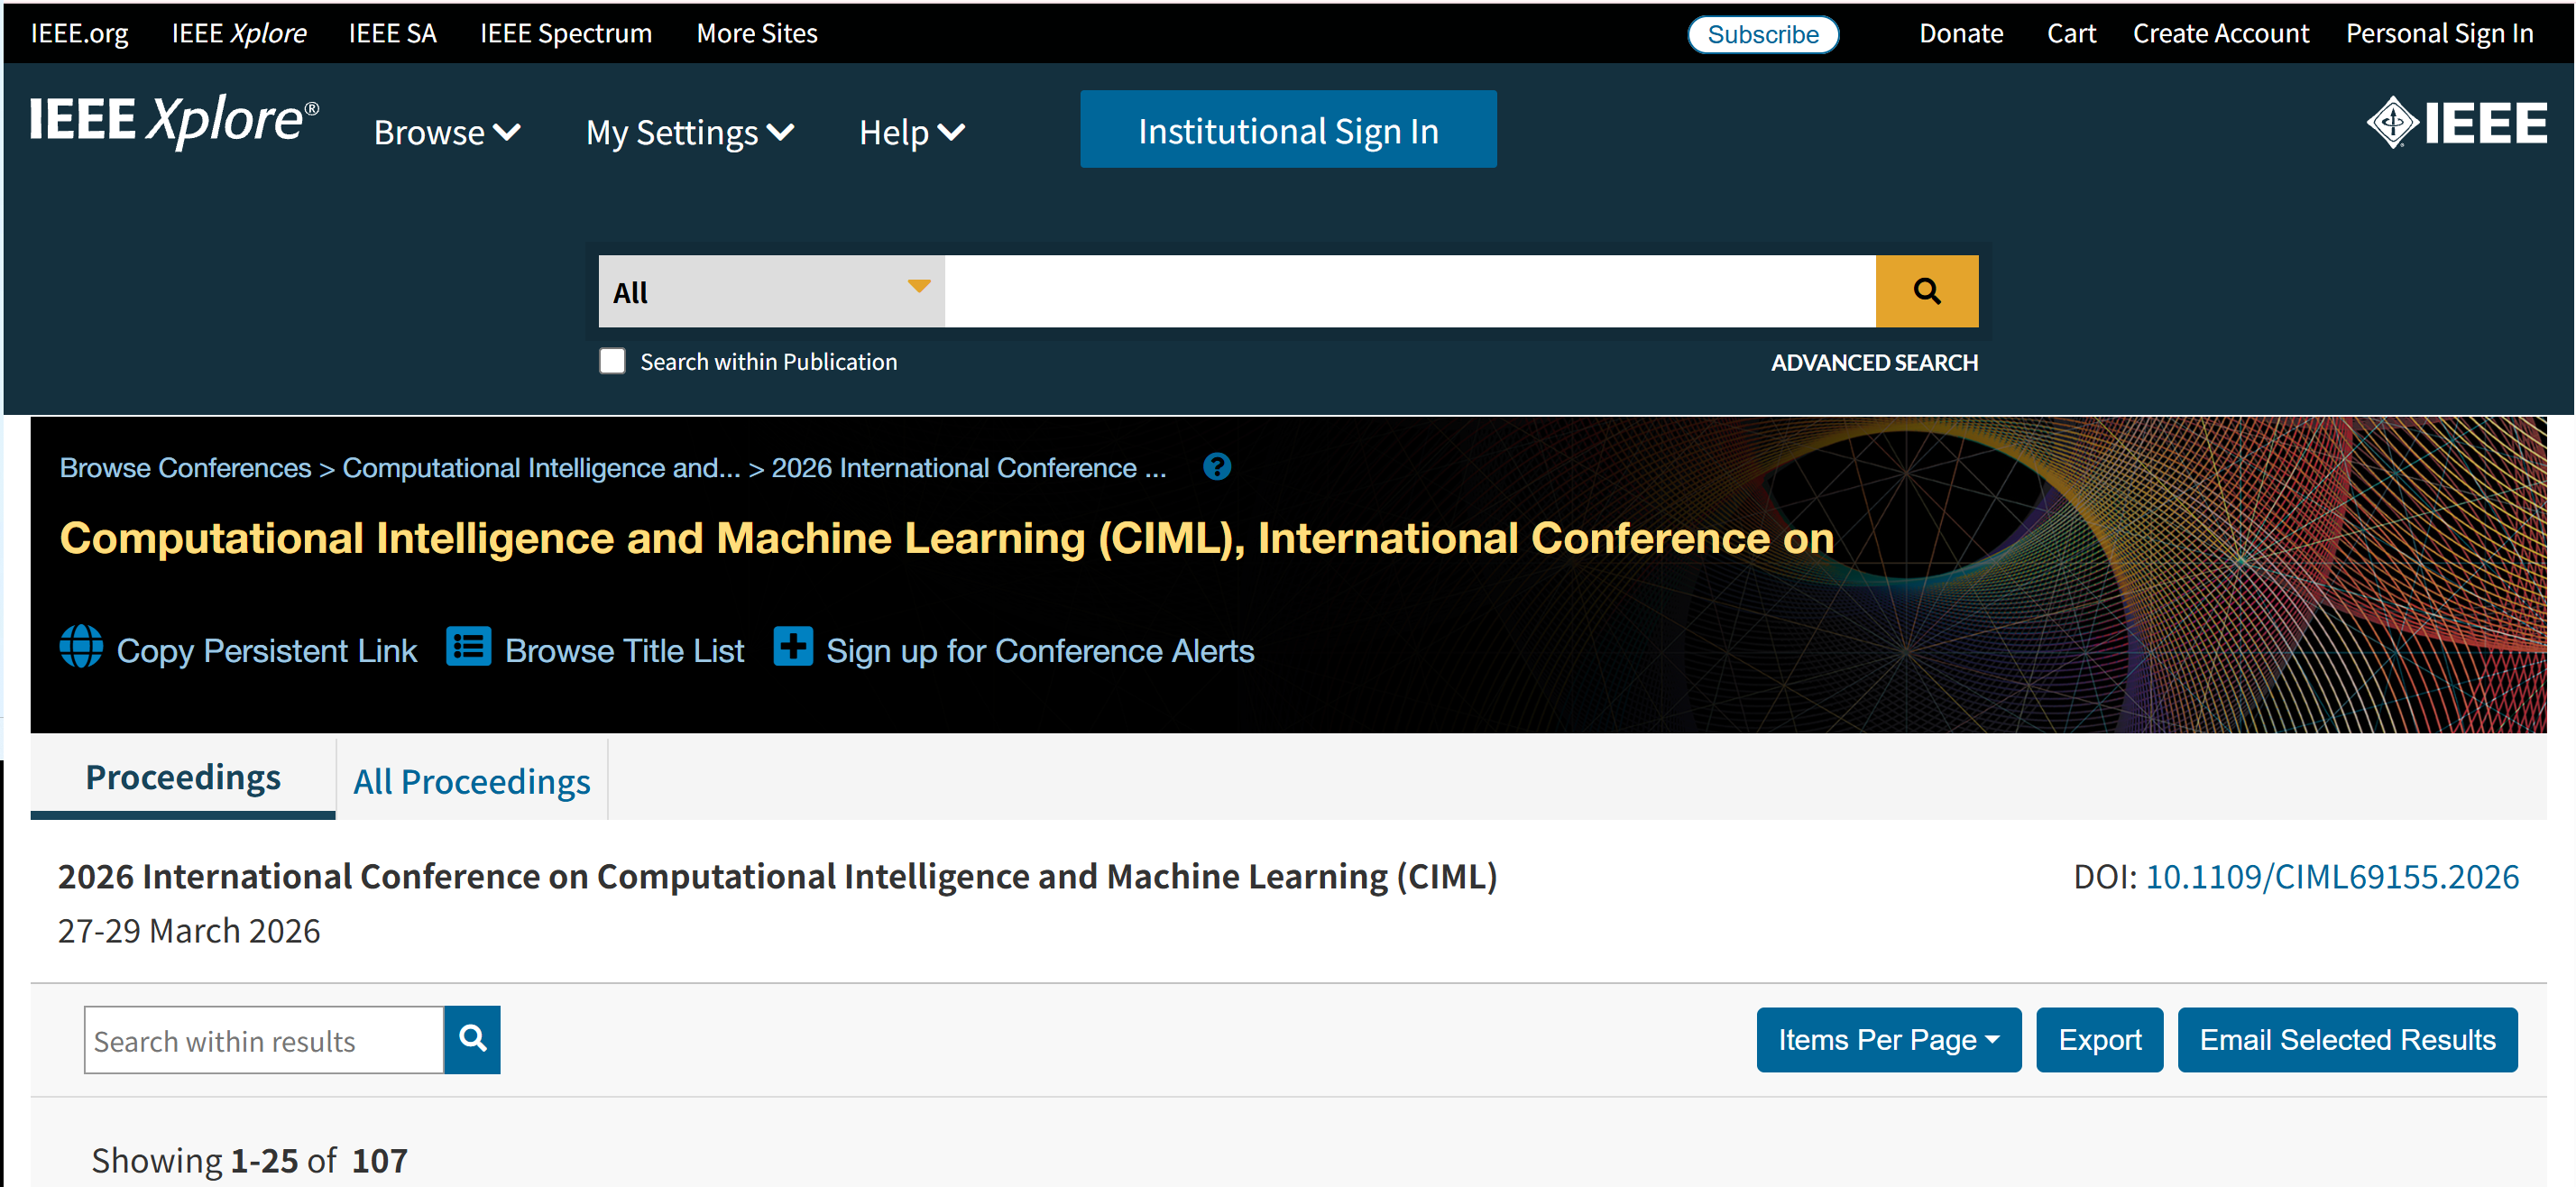2576x1187 pixels.
Task: Click the plus icon for Conference Alerts
Action: point(793,646)
